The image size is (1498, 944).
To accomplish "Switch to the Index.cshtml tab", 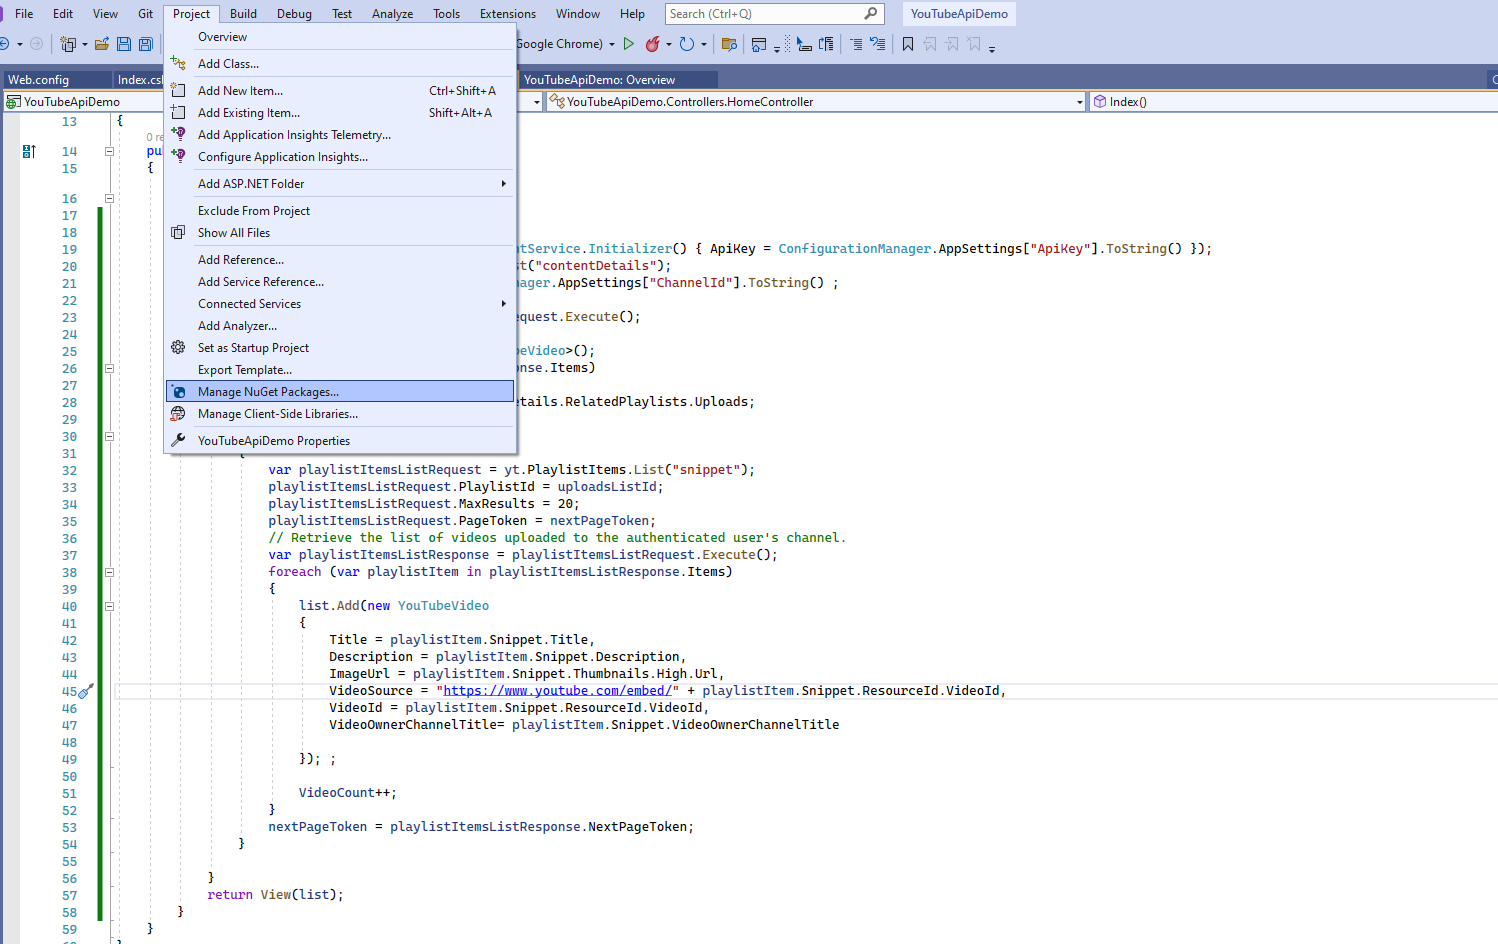I will click(x=139, y=80).
